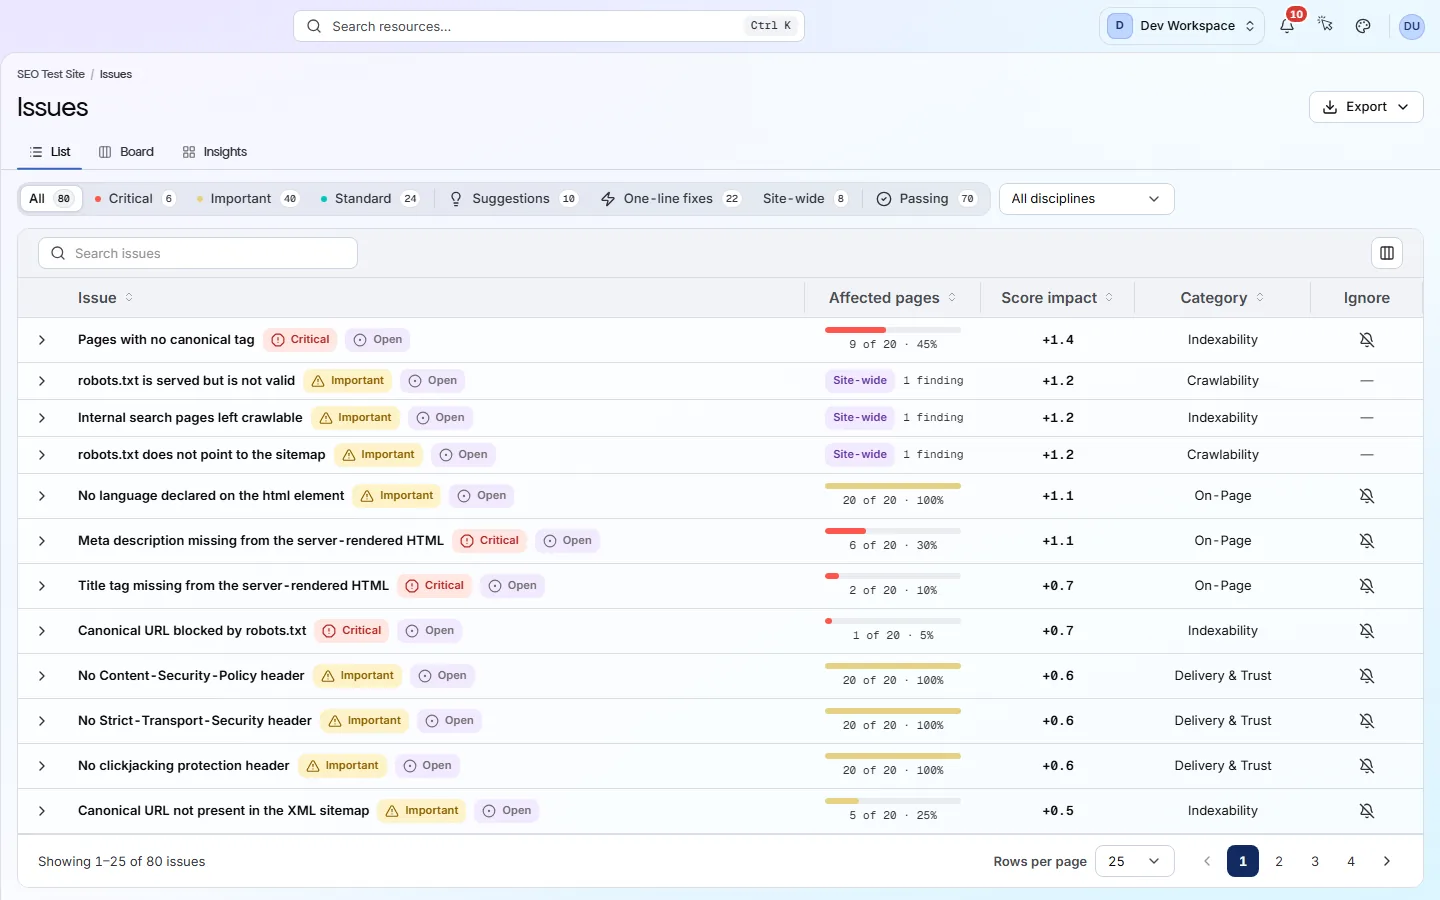
Task: Sort by Affected pages column
Action: pos(893,298)
